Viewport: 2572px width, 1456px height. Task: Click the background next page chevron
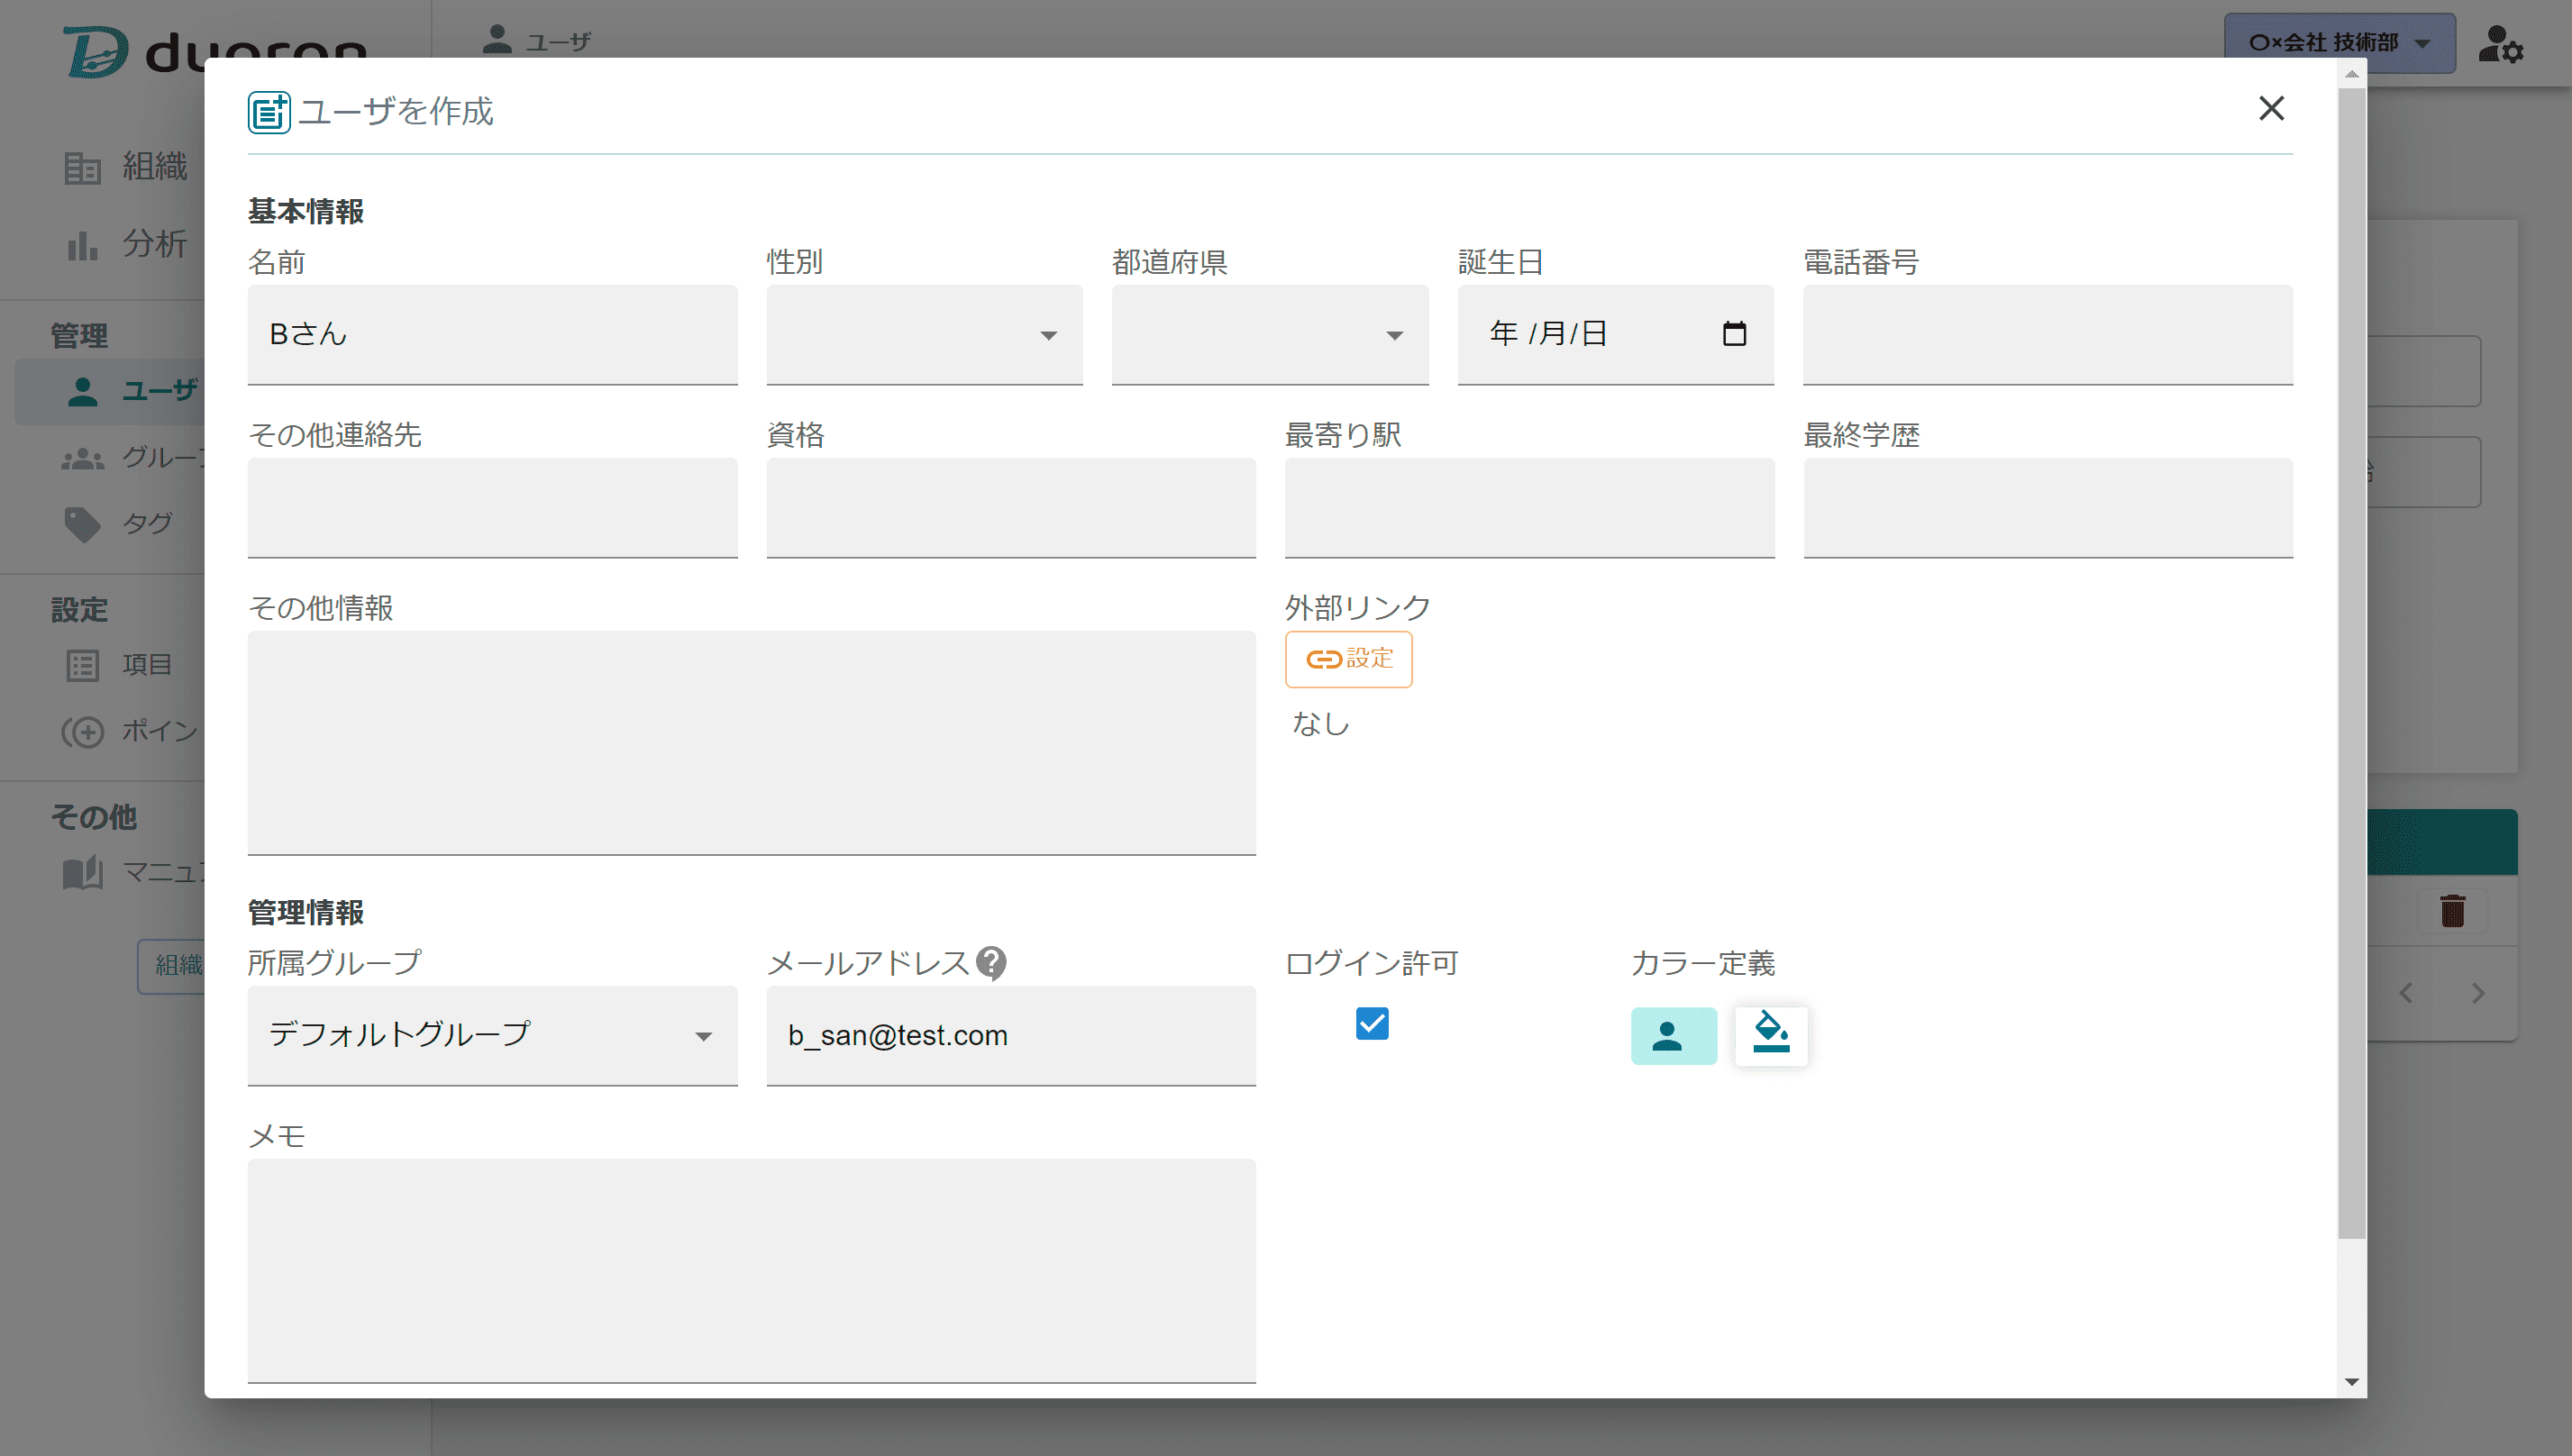pos(2478,993)
